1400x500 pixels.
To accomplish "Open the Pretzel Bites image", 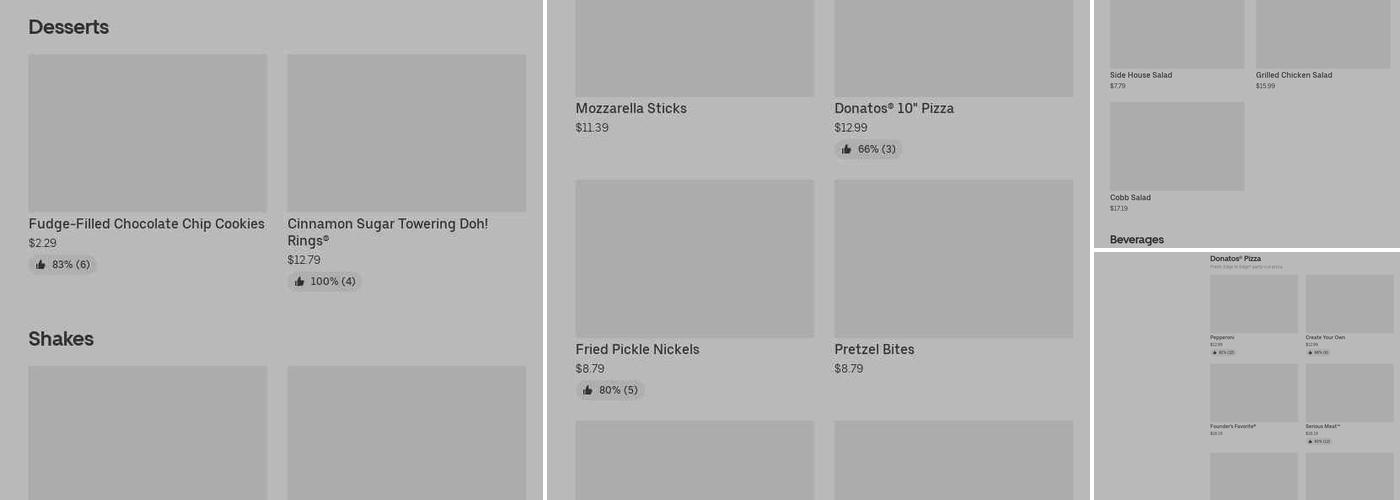I will pos(953,258).
